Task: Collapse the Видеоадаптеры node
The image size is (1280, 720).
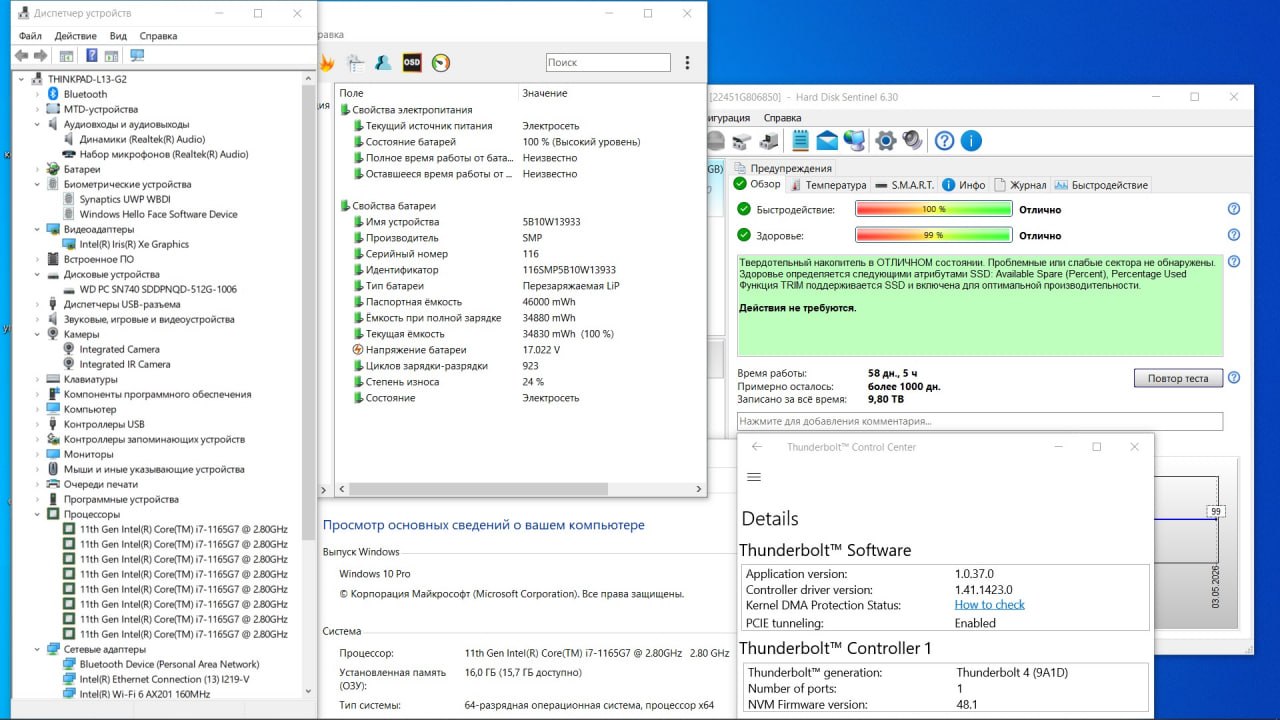Action: point(38,229)
